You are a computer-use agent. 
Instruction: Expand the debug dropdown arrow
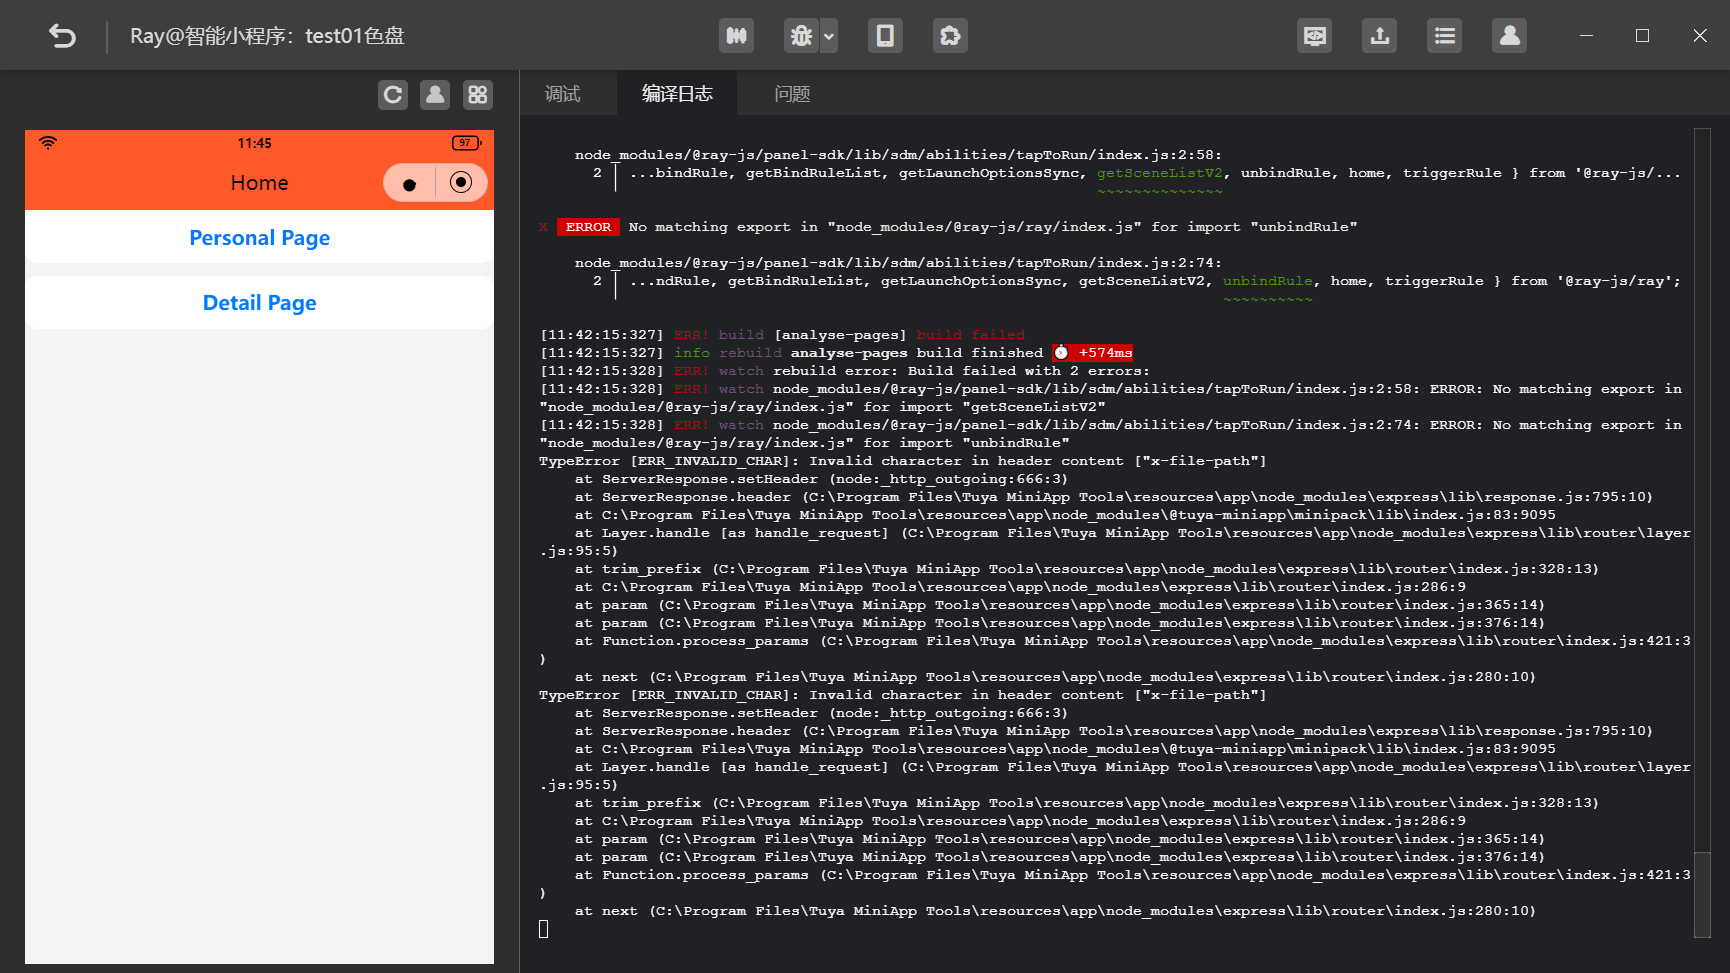pos(829,36)
